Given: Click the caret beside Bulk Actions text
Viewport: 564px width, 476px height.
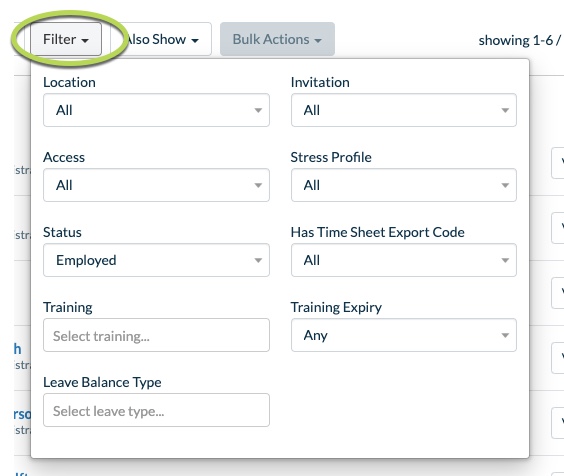Looking at the screenshot, I should [318, 41].
